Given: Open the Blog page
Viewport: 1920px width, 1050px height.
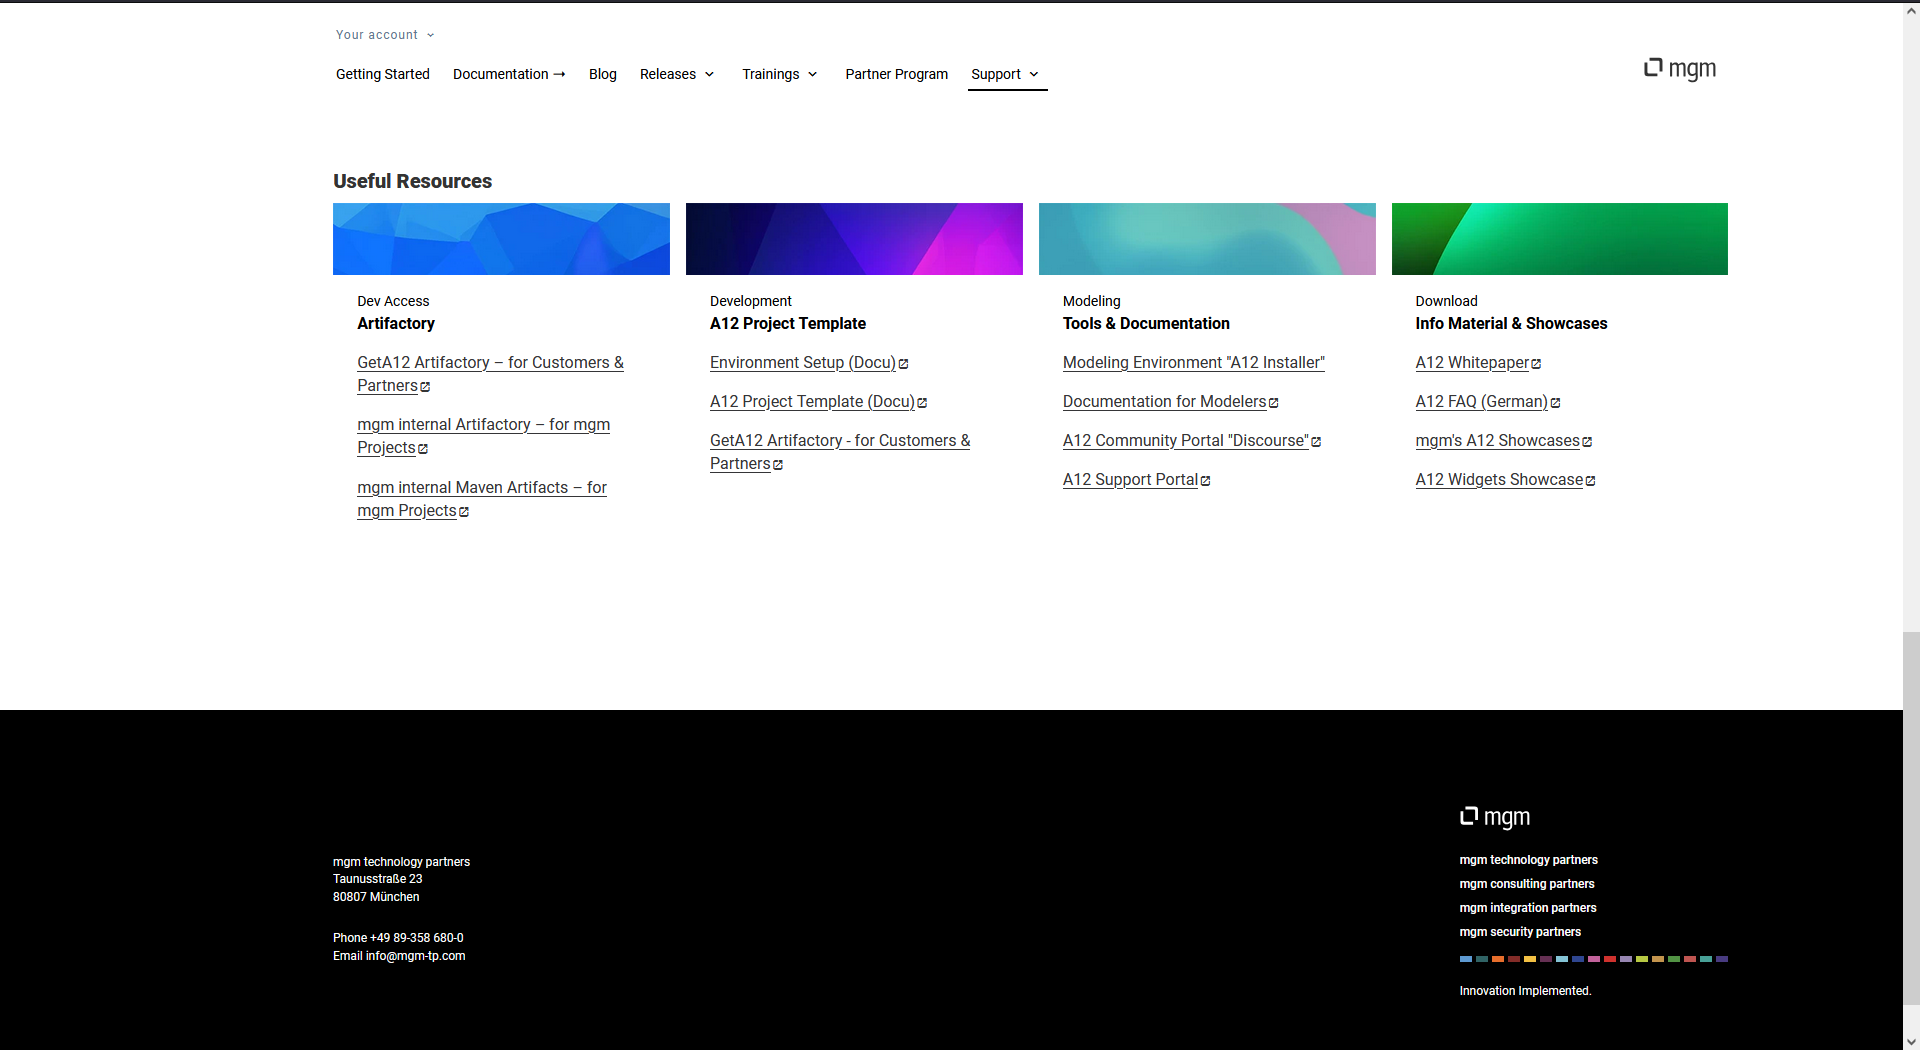Looking at the screenshot, I should click(x=603, y=74).
